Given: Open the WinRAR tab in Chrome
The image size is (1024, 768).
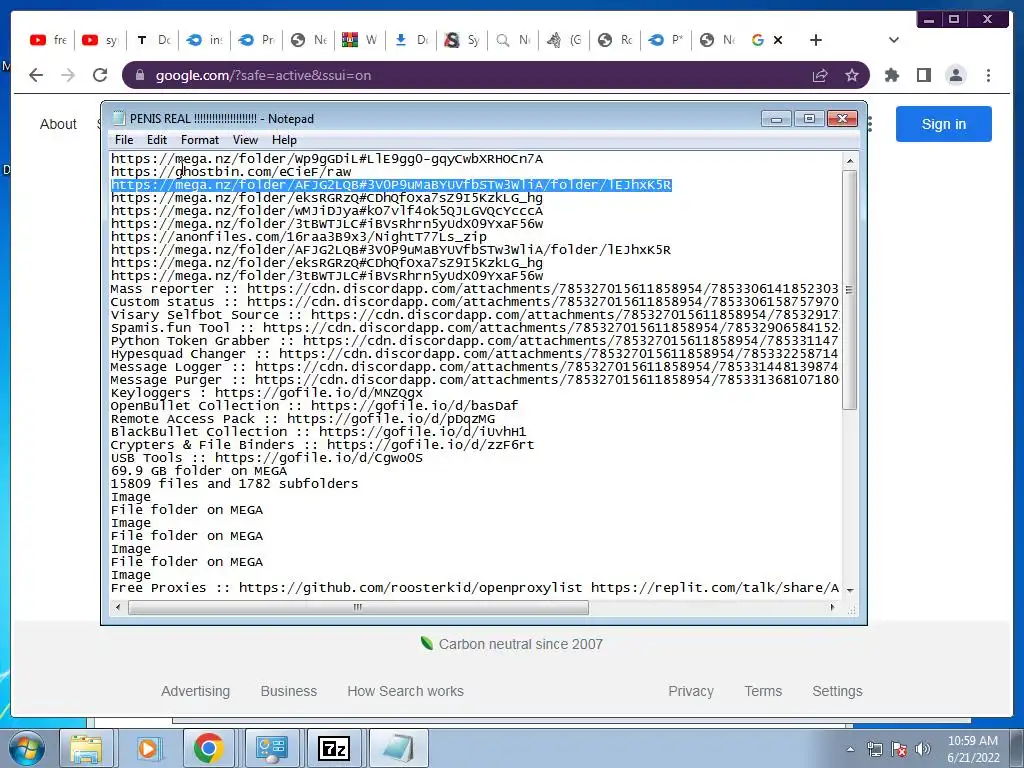Looking at the screenshot, I should (x=359, y=40).
